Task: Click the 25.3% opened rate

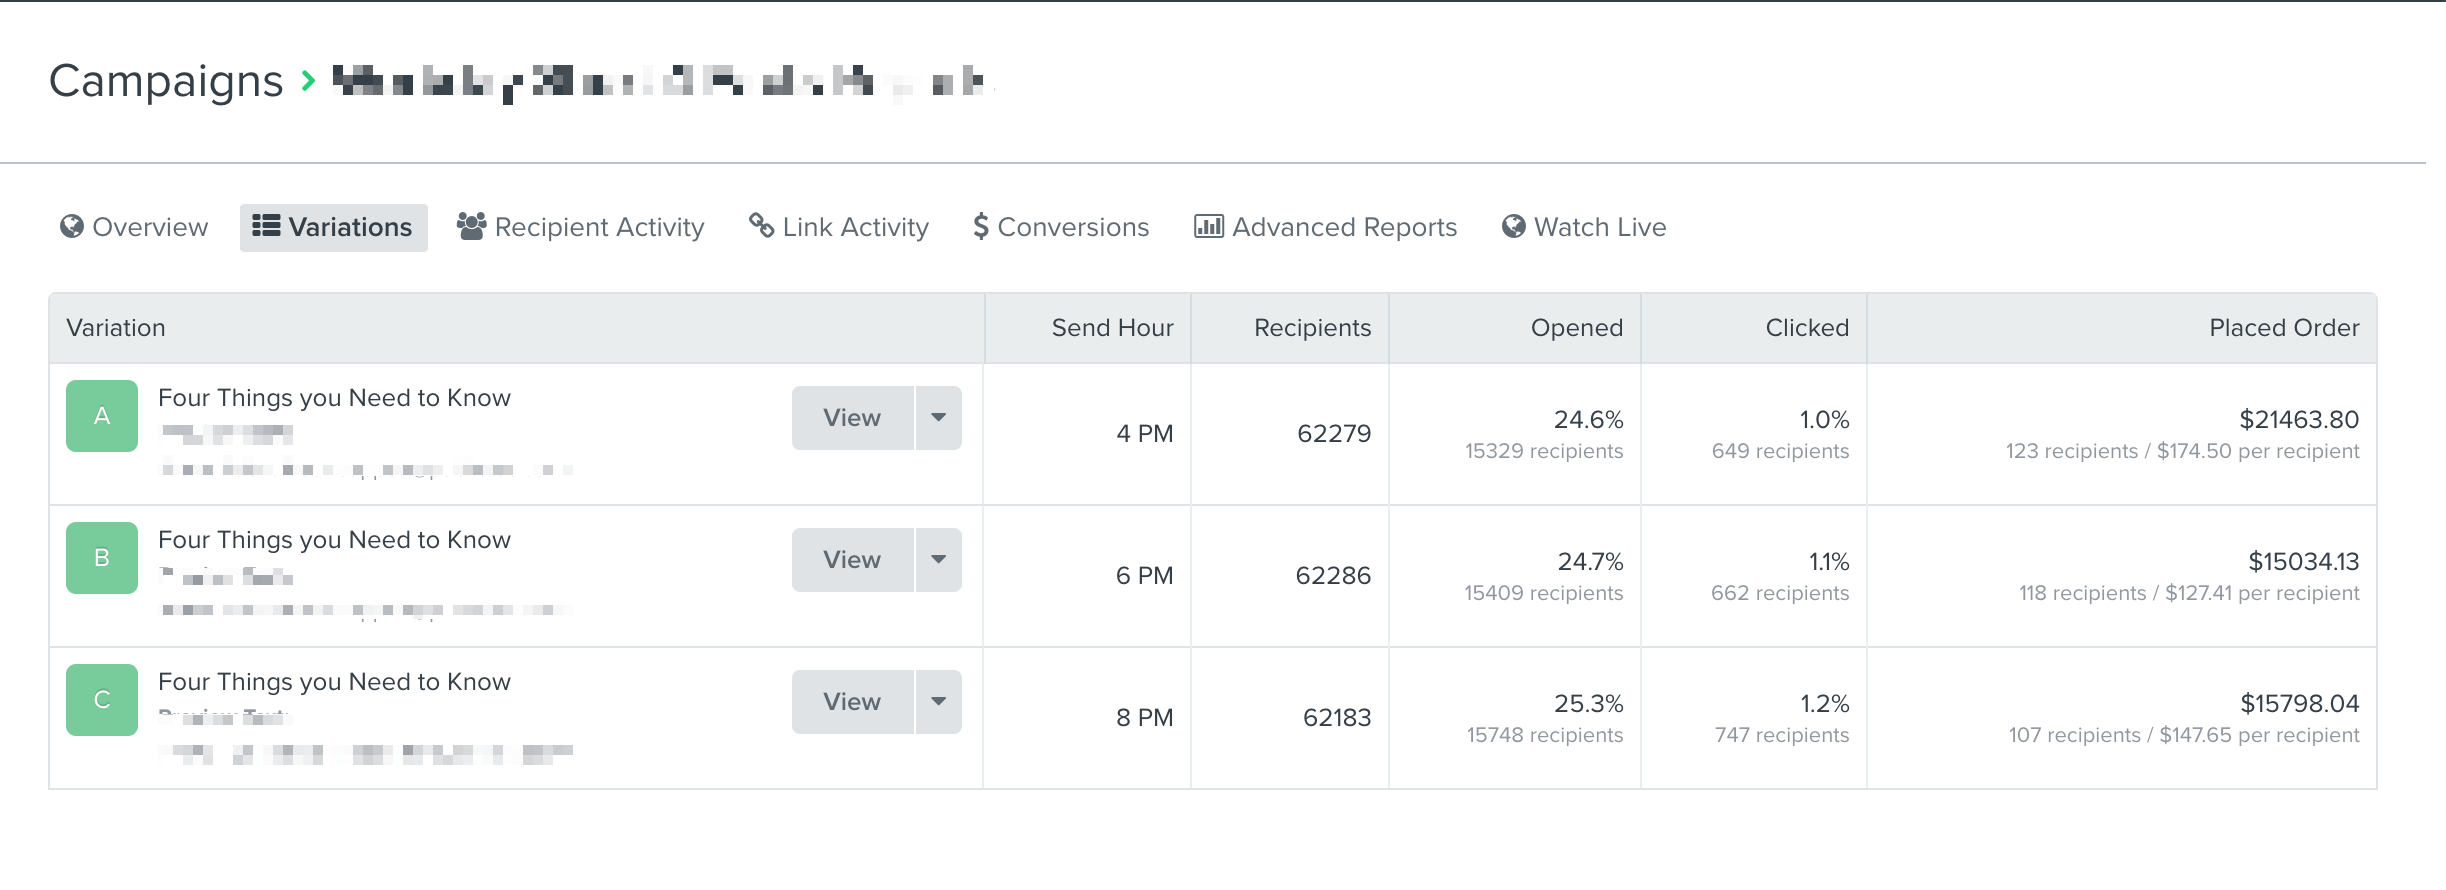Action: (1588, 704)
